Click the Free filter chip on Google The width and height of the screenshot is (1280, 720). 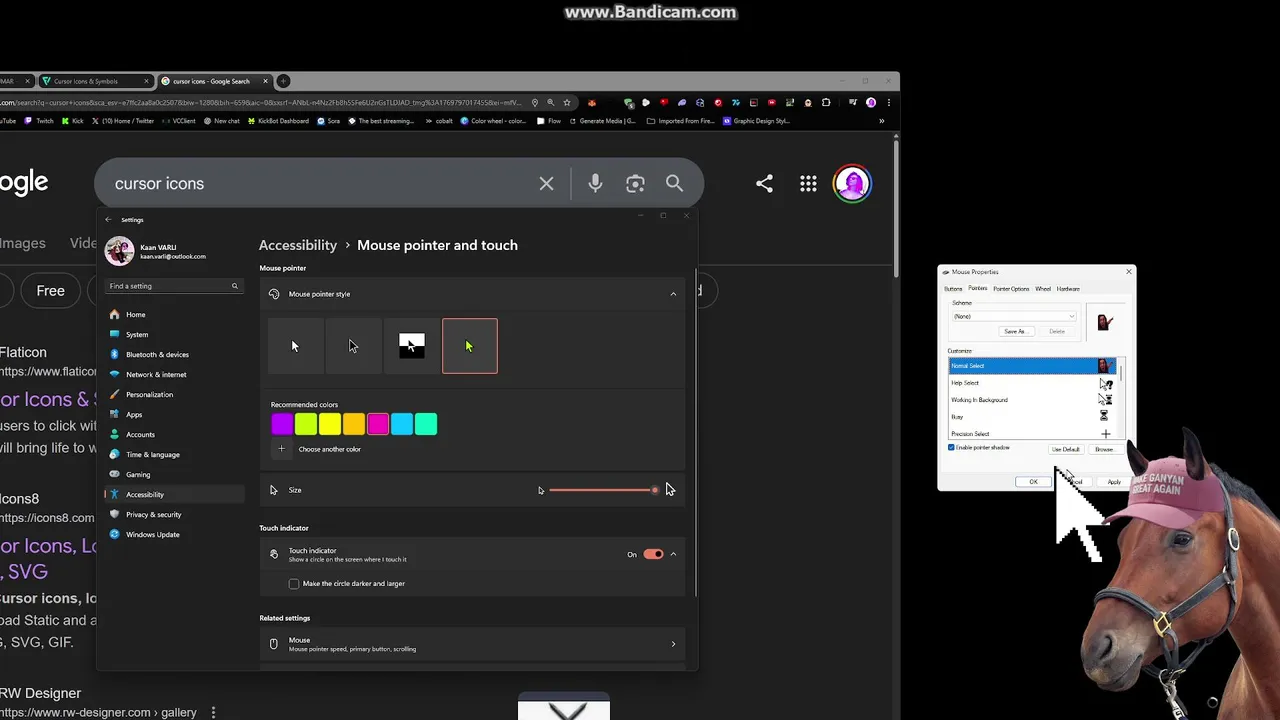[50, 291]
